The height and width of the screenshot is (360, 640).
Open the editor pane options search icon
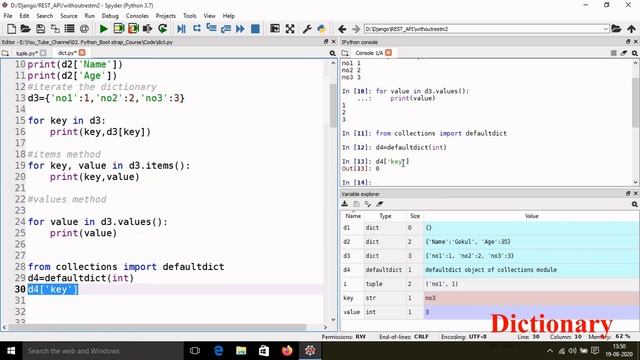pyautogui.click(x=332, y=53)
